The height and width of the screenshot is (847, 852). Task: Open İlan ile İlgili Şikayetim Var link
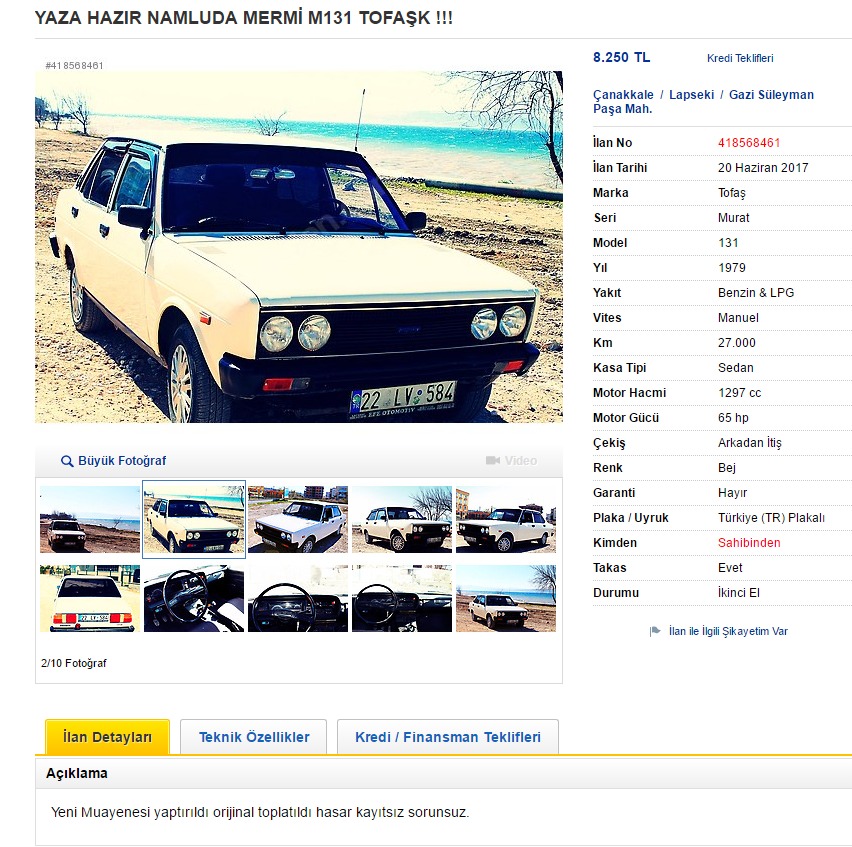(728, 631)
